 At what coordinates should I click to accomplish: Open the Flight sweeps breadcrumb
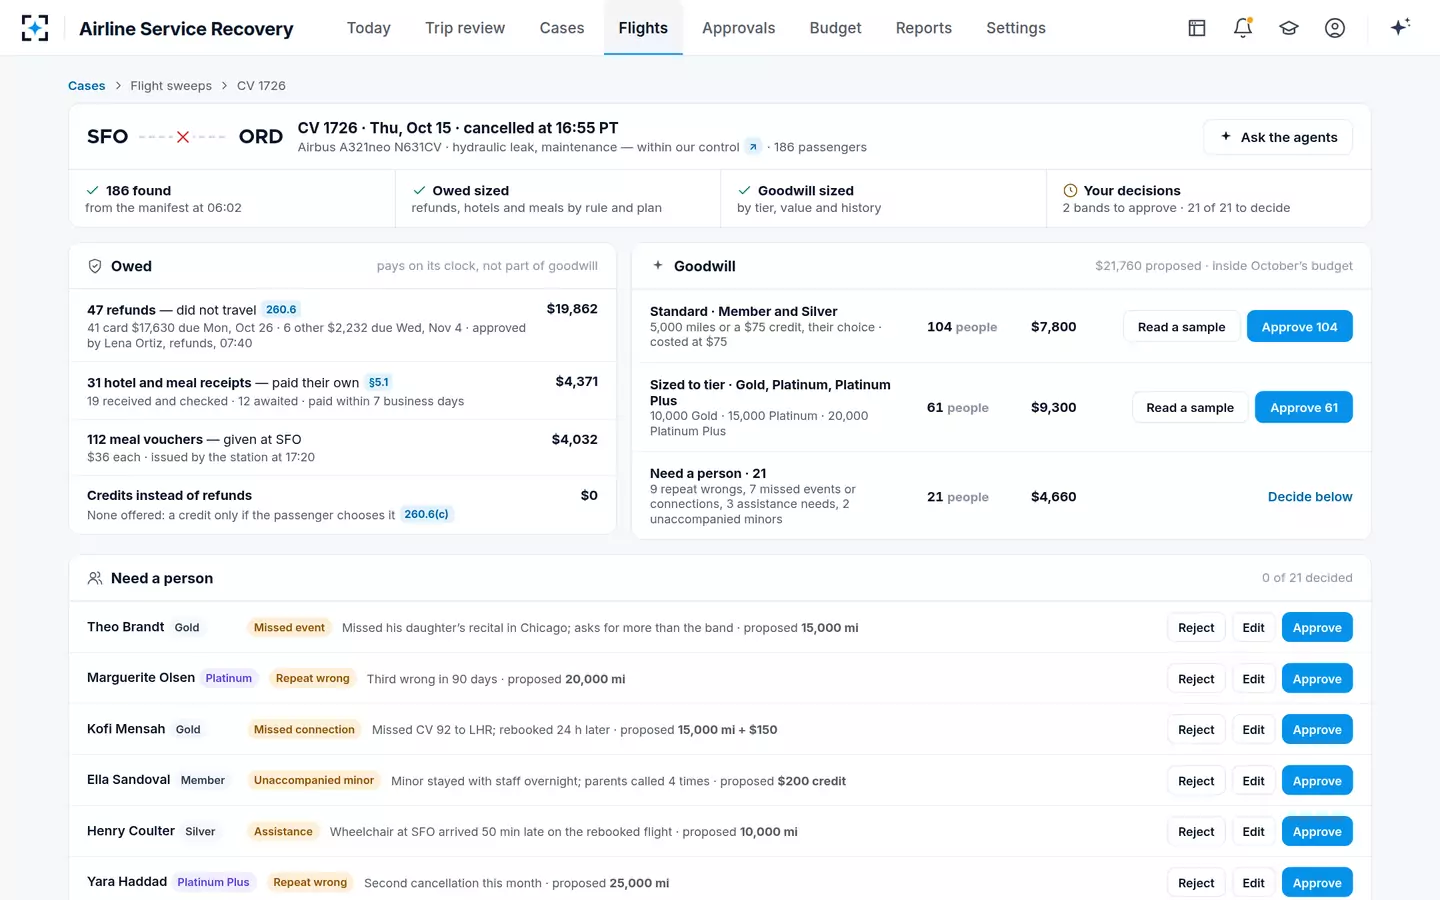tap(171, 86)
